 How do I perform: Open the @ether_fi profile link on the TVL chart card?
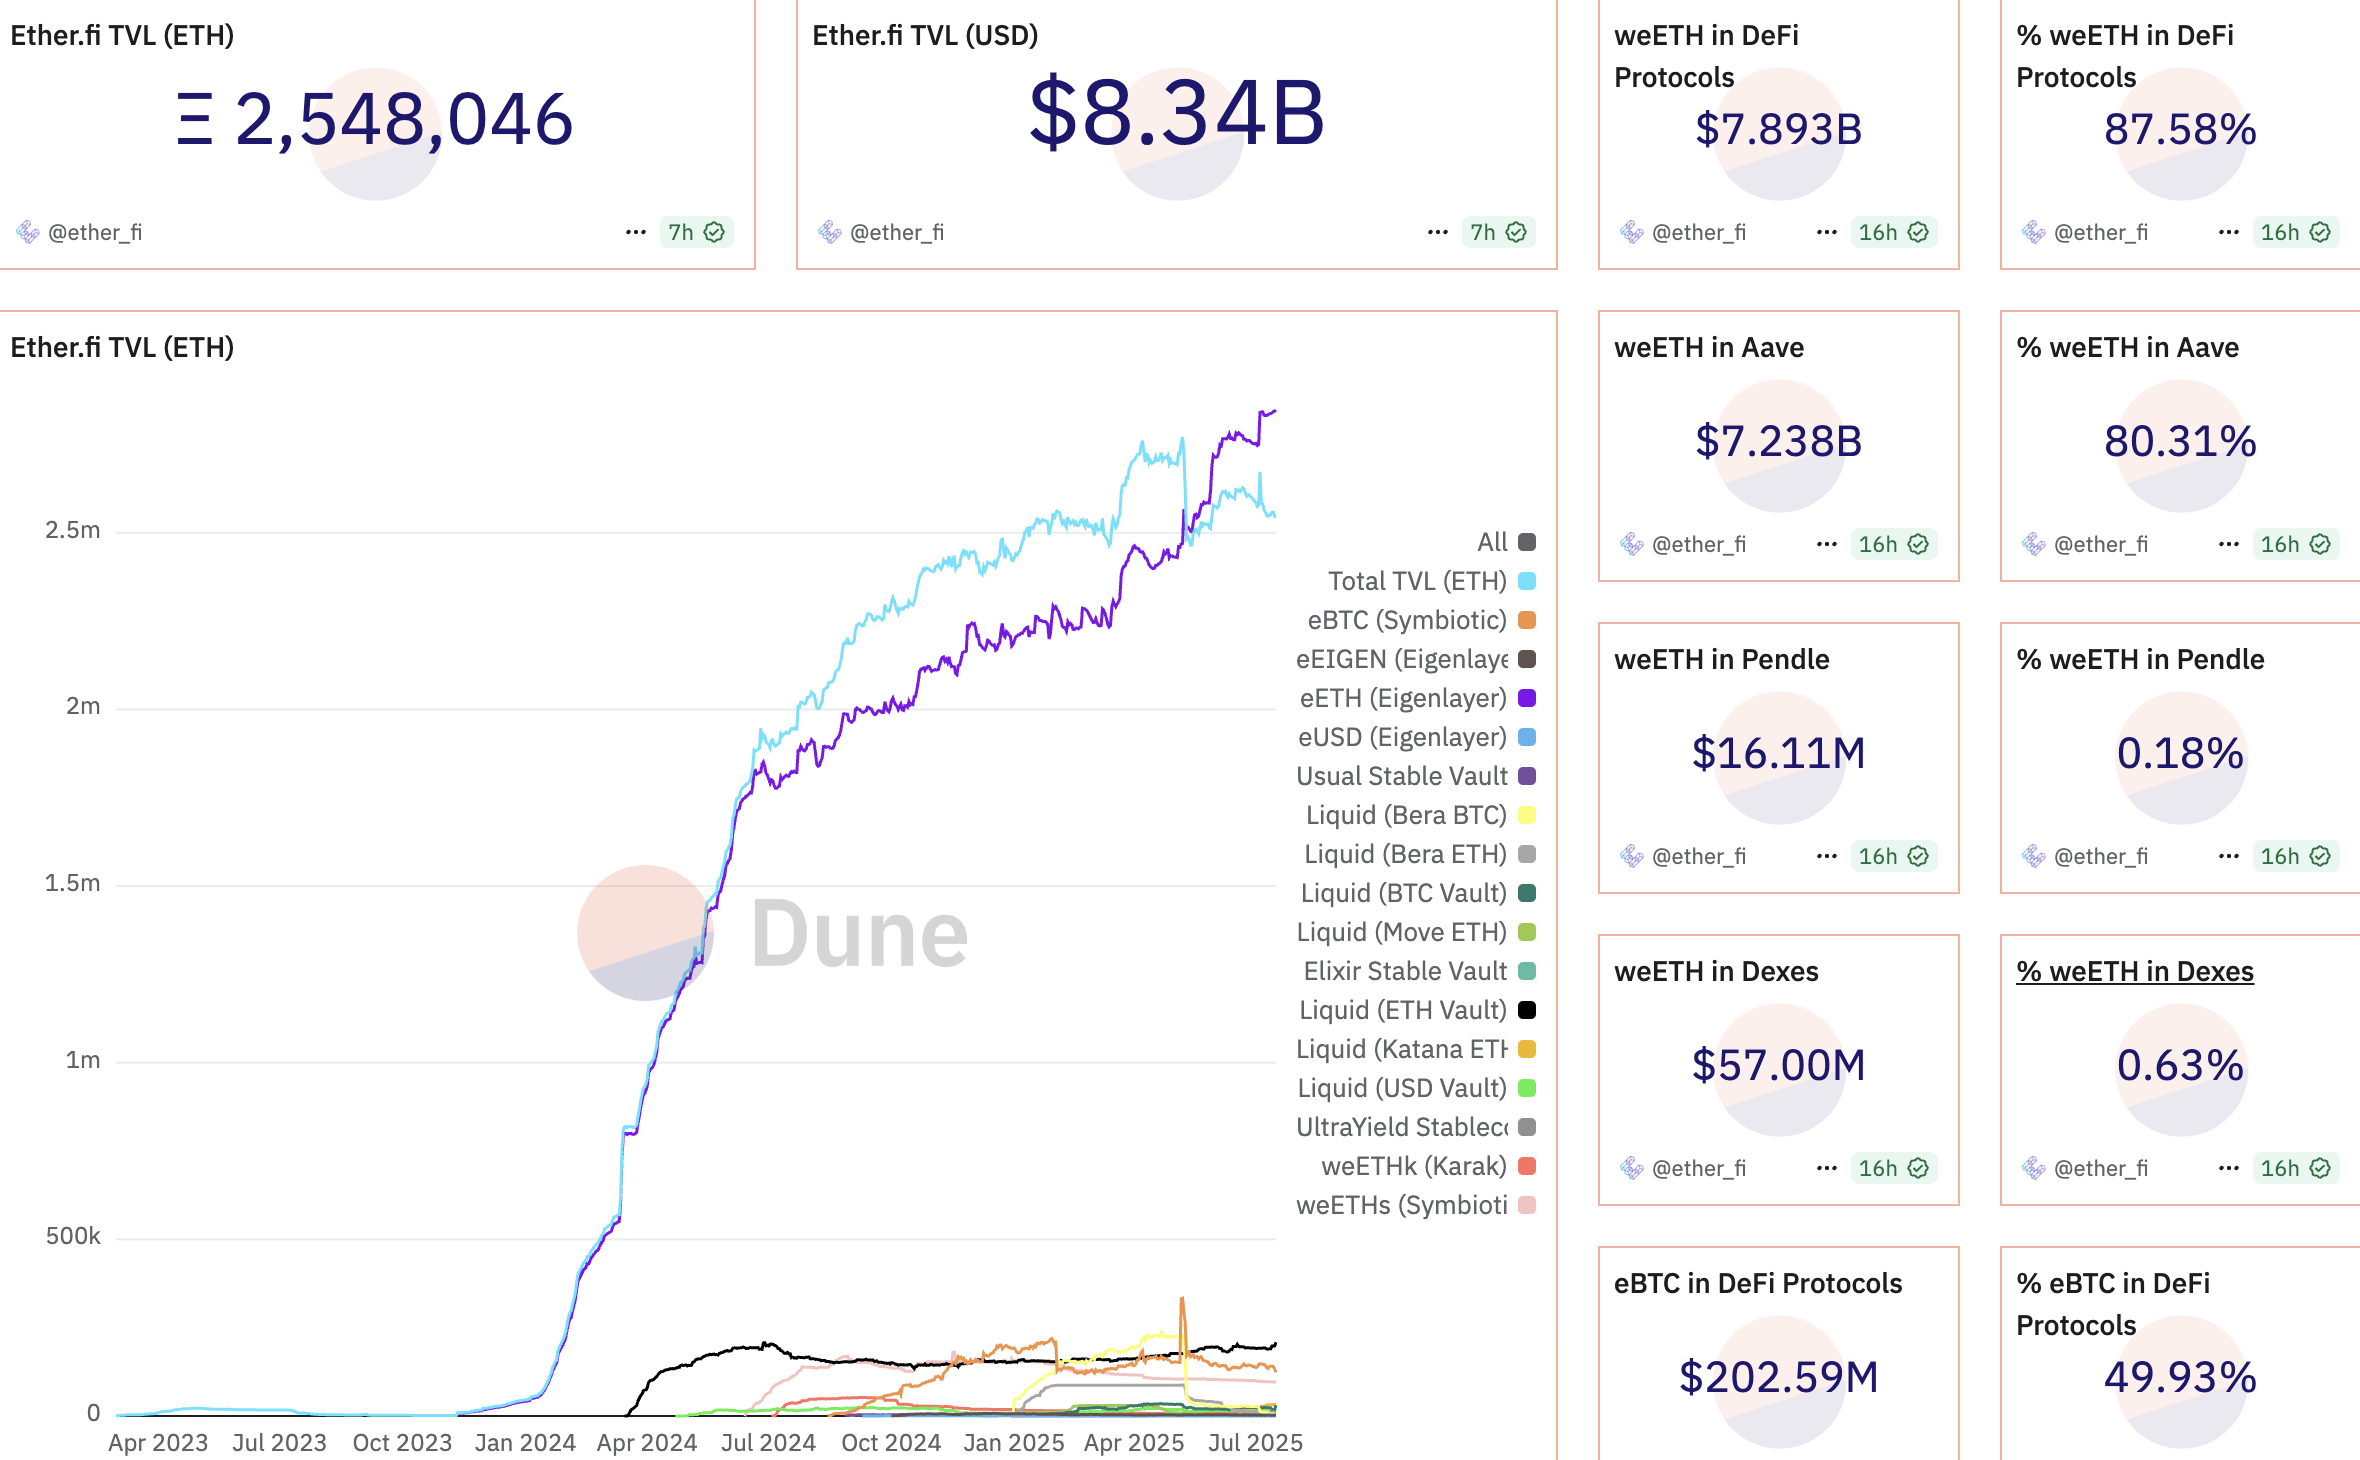pyautogui.click(x=95, y=232)
